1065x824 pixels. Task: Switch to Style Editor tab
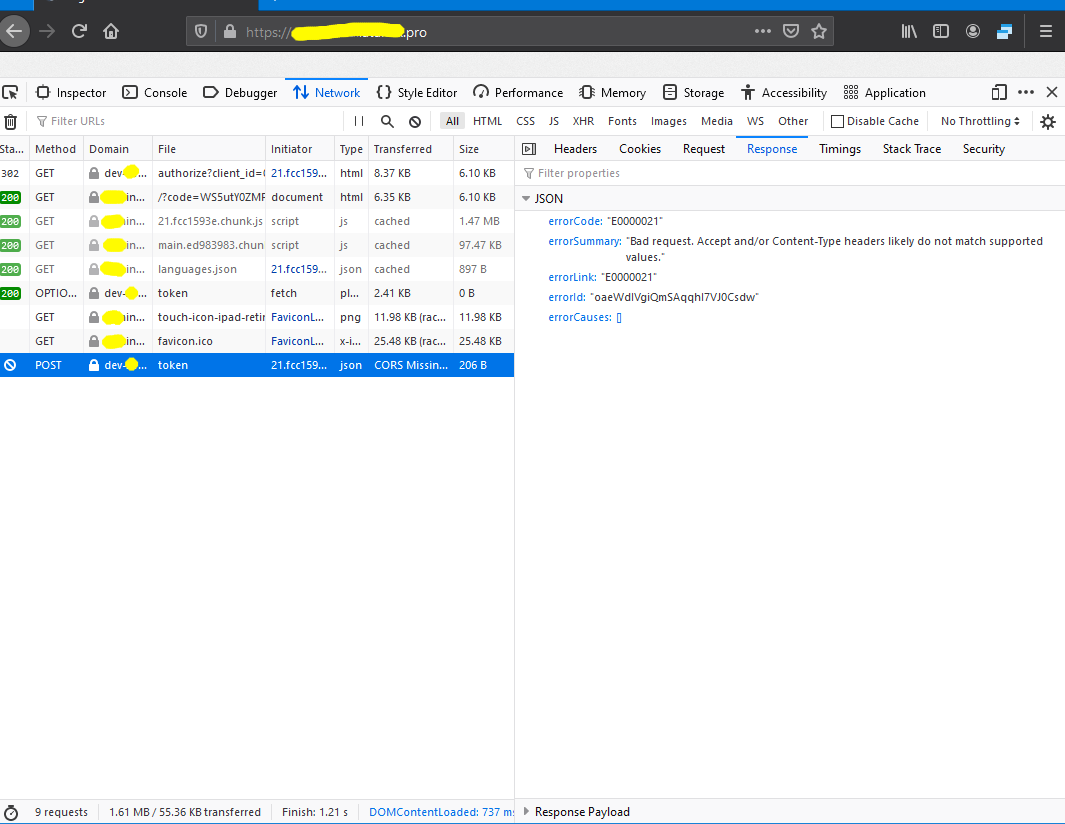point(416,92)
